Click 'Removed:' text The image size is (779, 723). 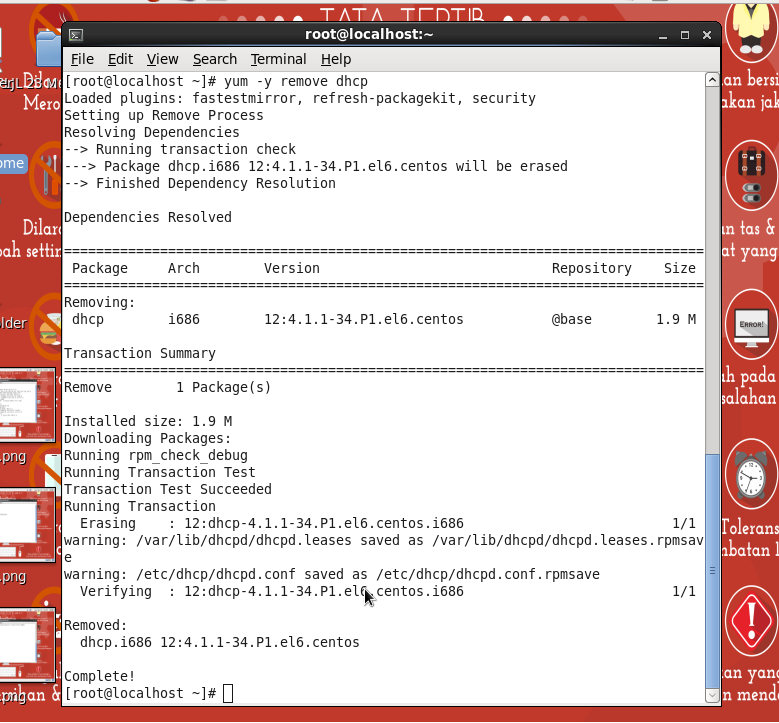tap(96, 626)
